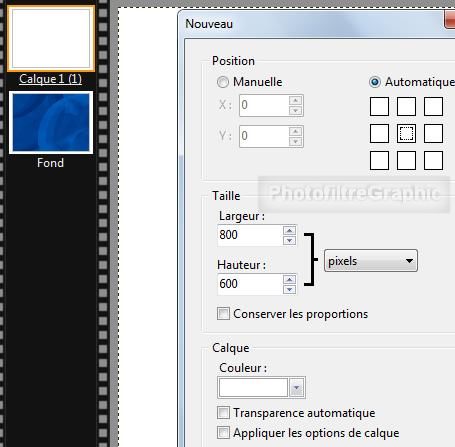The width and height of the screenshot is (455, 447).
Task: Increase Largeur with the up arrow
Action: pos(289,231)
